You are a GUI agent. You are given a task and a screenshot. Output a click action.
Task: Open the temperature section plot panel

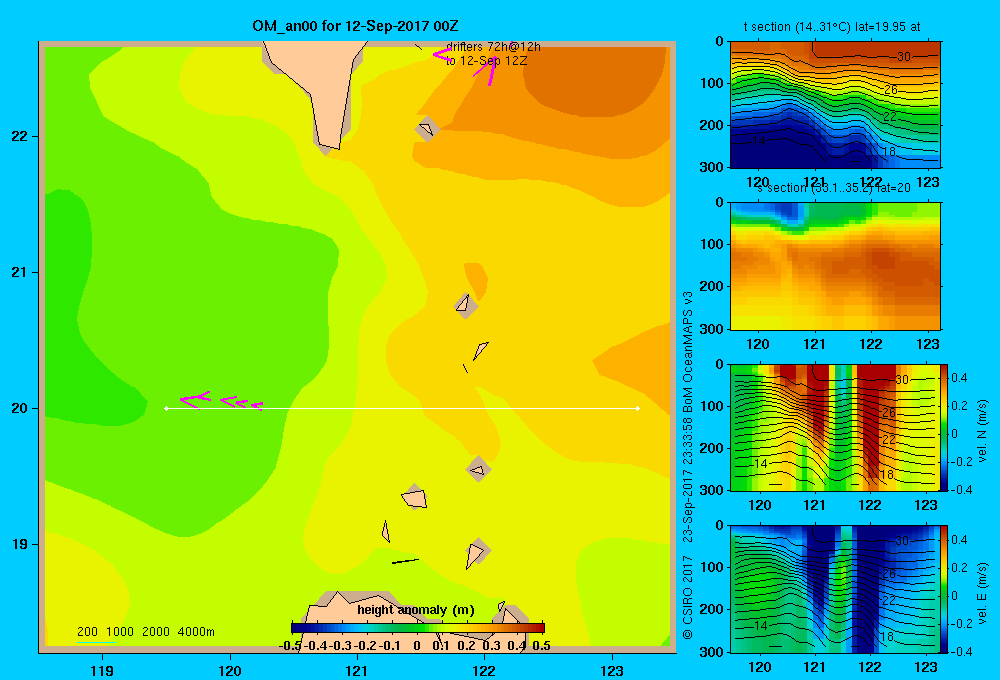835,105
